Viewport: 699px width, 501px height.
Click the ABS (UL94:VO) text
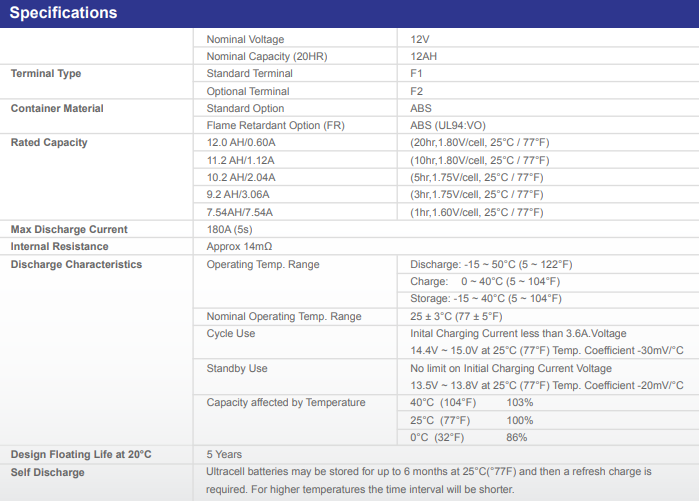click(x=448, y=126)
